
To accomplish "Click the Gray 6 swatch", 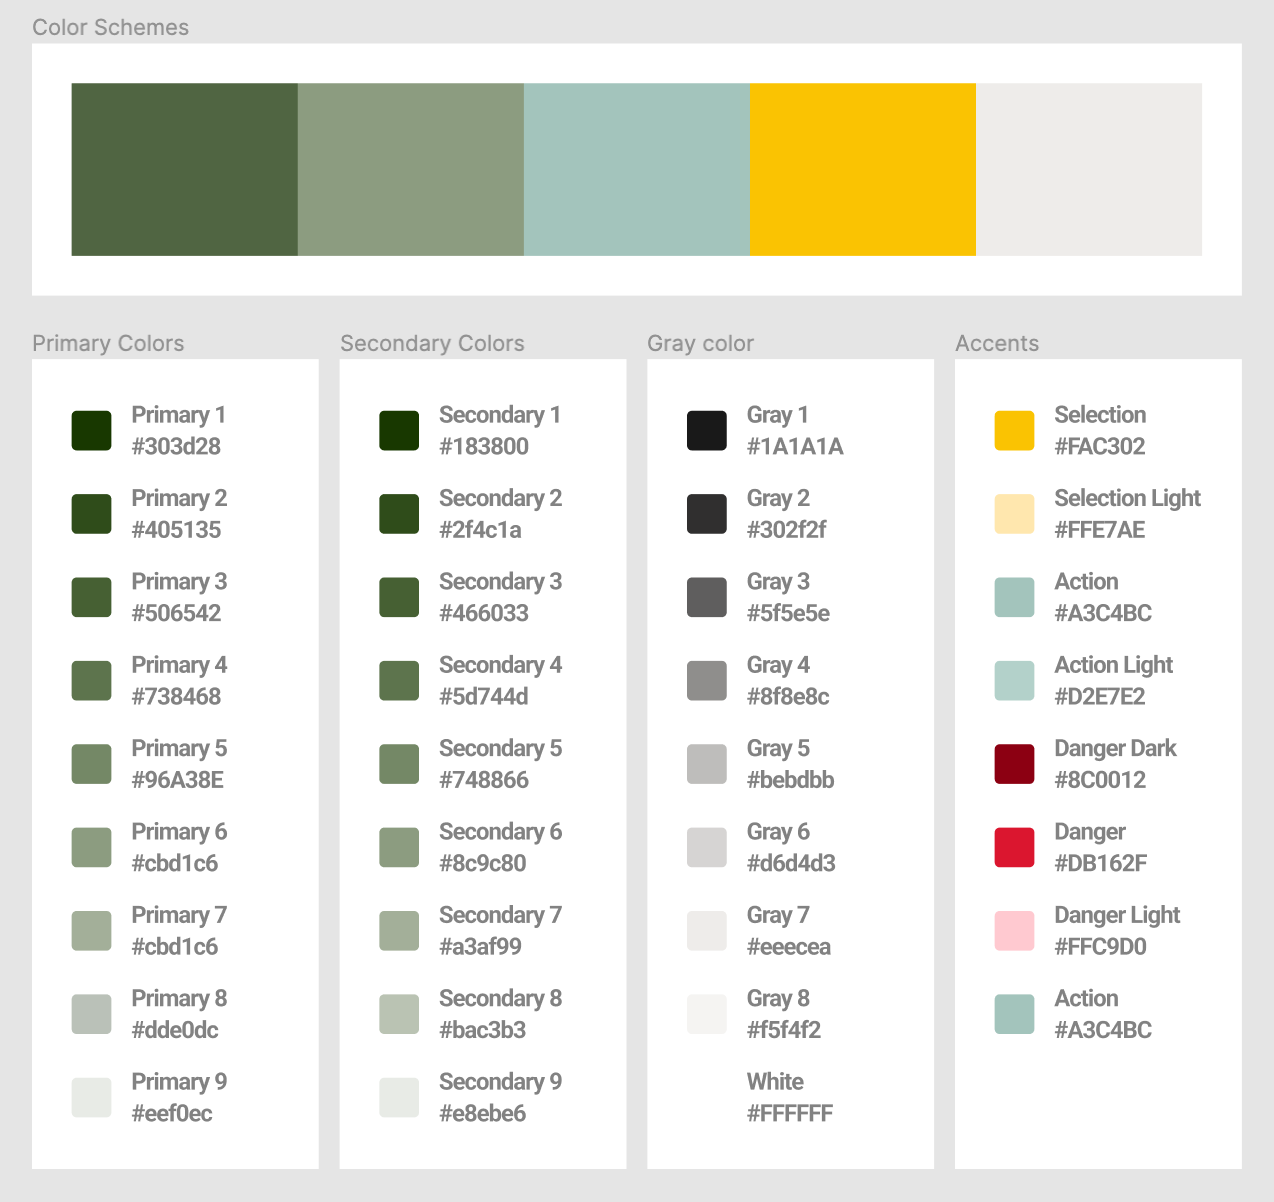I will coord(707,847).
